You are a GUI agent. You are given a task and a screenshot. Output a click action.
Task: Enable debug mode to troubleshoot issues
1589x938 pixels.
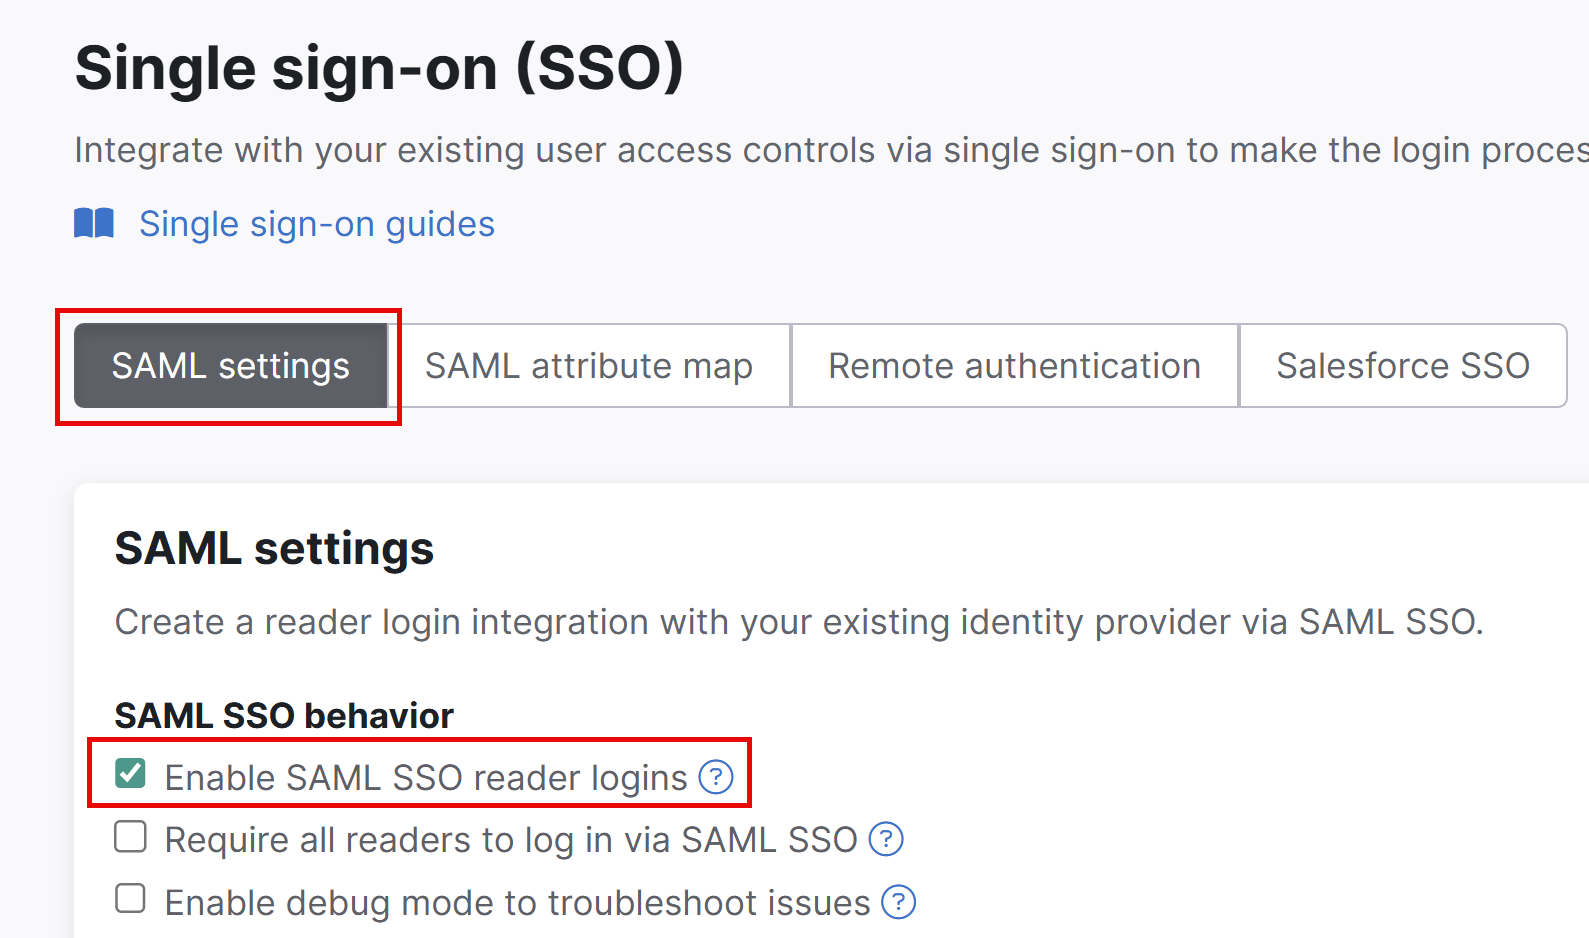(129, 899)
